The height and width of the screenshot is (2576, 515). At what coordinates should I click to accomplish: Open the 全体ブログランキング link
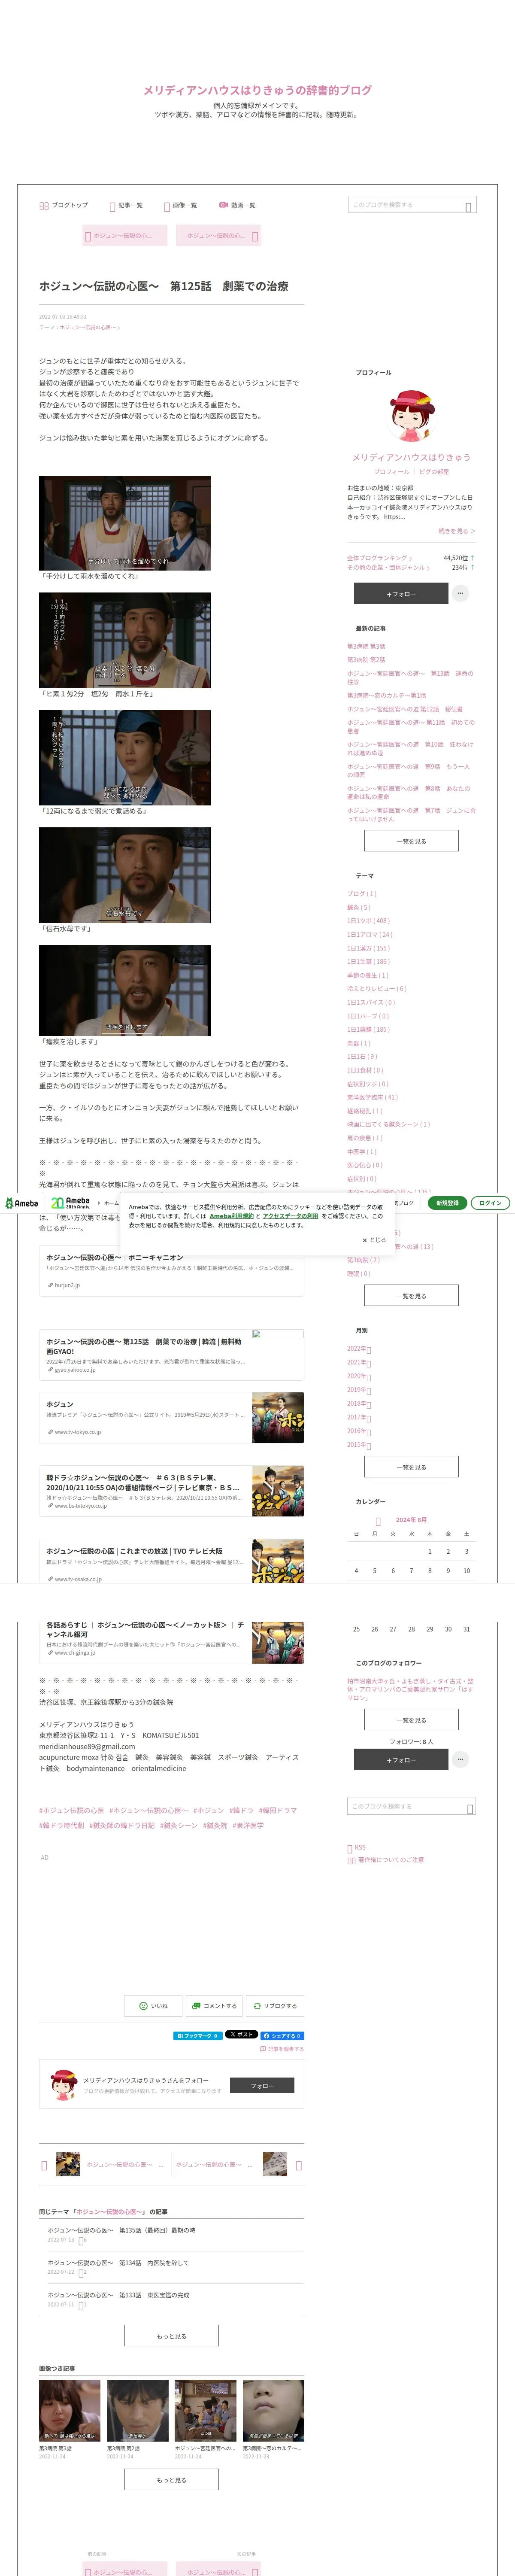pyautogui.click(x=379, y=558)
